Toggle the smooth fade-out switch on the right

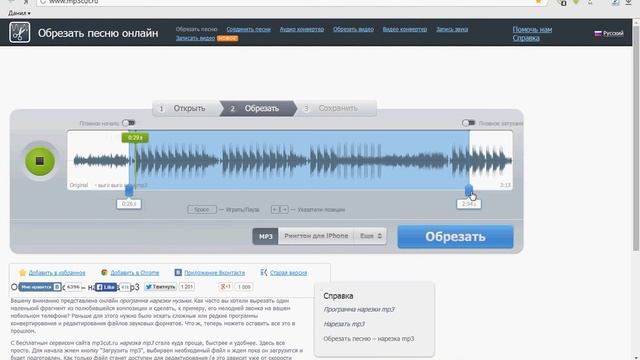[x=469, y=123]
